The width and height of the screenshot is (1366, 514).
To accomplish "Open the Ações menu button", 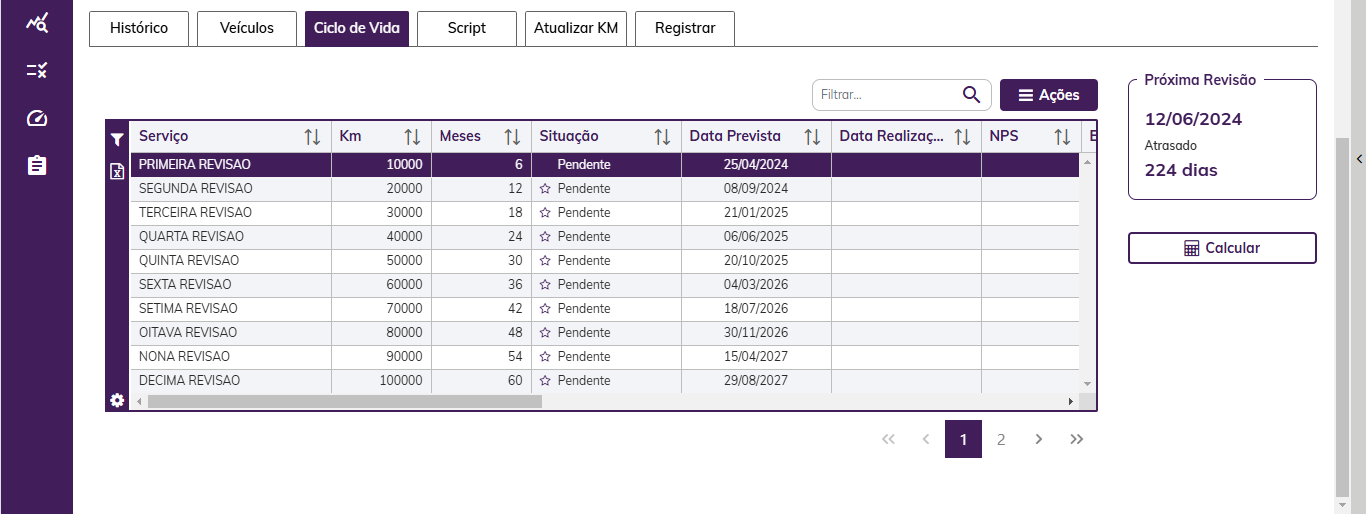I will coord(1048,95).
